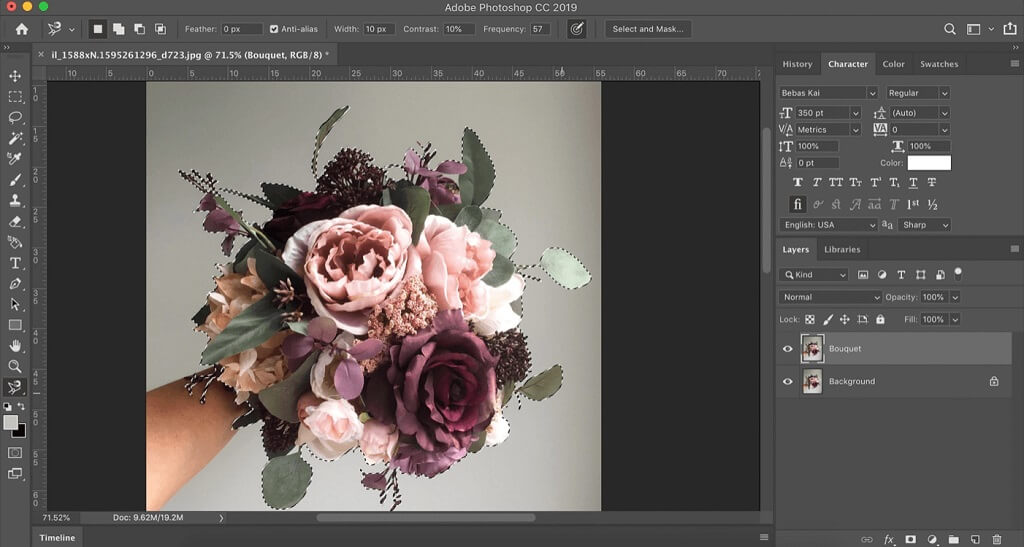Image resolution: width=1024 pixels, height=547 pixels.
Task: Hide the Background layer
Action: click(x=788, y=381)
